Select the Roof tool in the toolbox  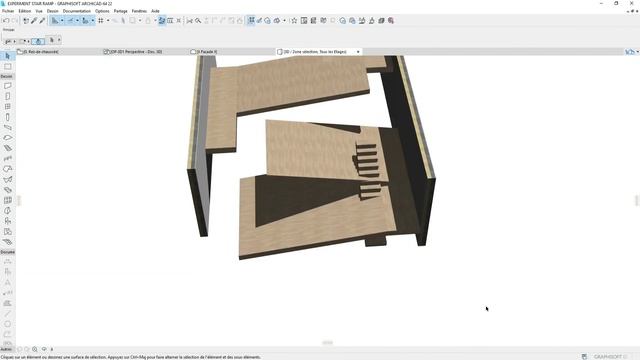pos(7,169)
